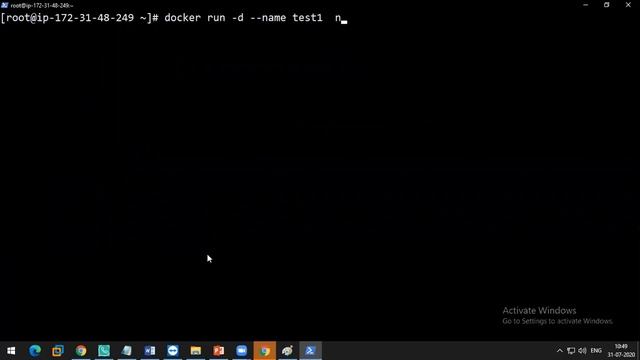The height and width of the screenshot is (360, 640).
Task: Click the '--name' flag in the command
Action: tap(268, 18)
